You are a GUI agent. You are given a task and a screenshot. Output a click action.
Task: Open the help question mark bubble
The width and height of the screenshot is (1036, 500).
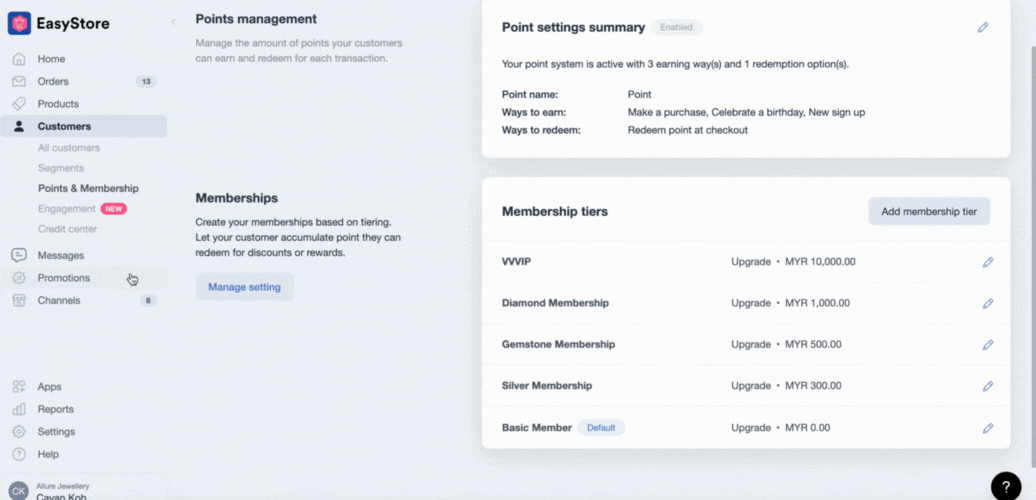tap(1006, 486)
